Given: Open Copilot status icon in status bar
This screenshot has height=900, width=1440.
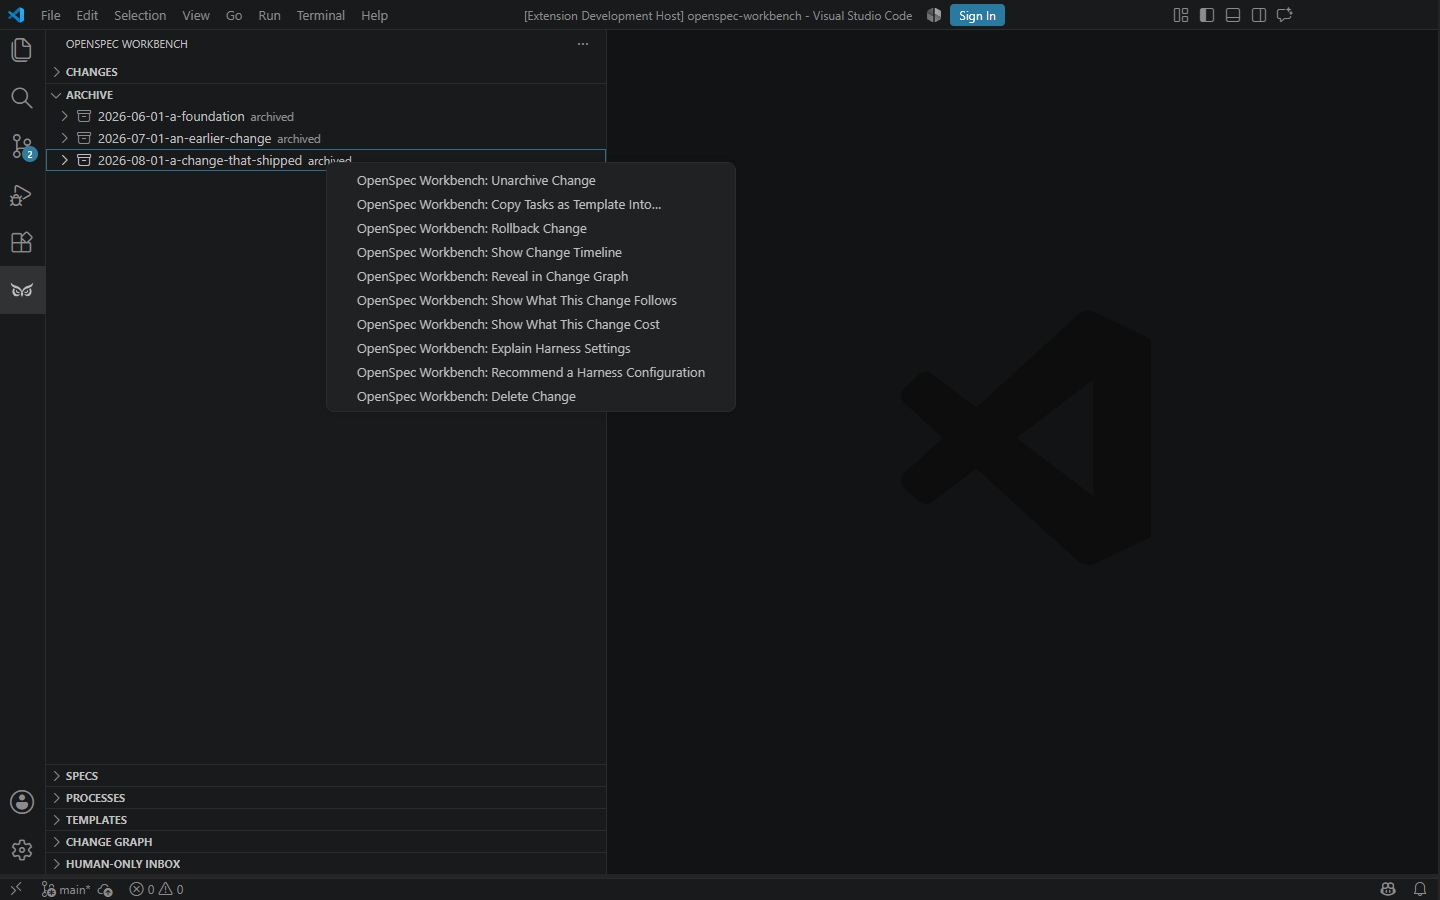Looking at the screenshot, I should click(1388, 889).
